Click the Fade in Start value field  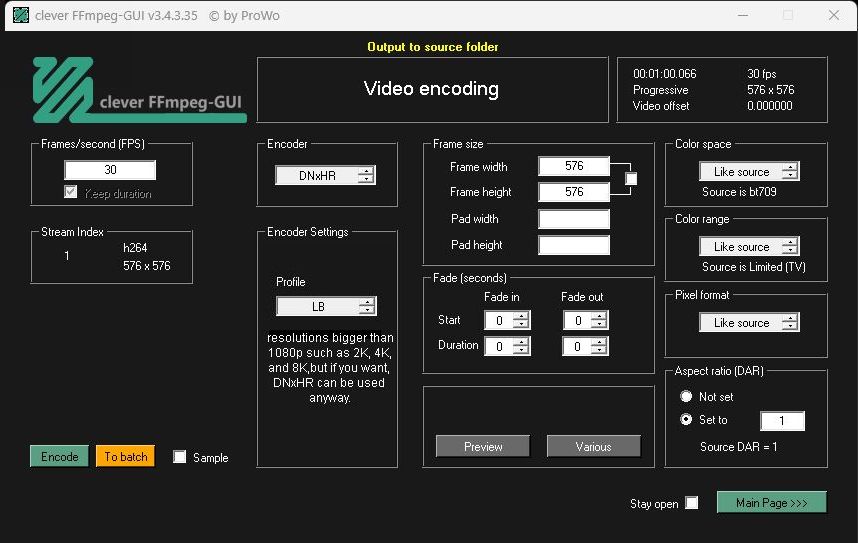(x=500, y=320)
